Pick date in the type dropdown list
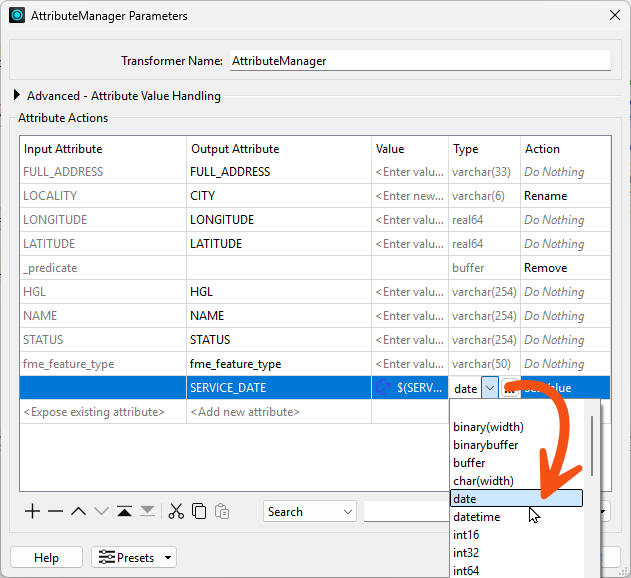This screenshot has width=631, height=578. coord(516,498)
